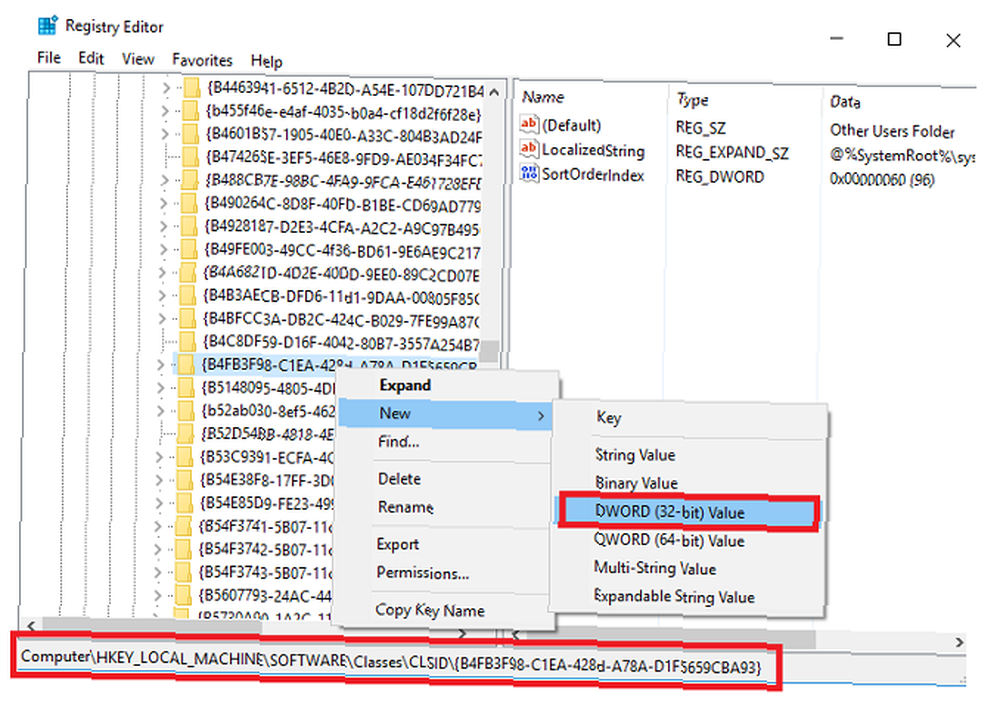Click folder icon of {B5148095-4805 key

coord(187,388)
